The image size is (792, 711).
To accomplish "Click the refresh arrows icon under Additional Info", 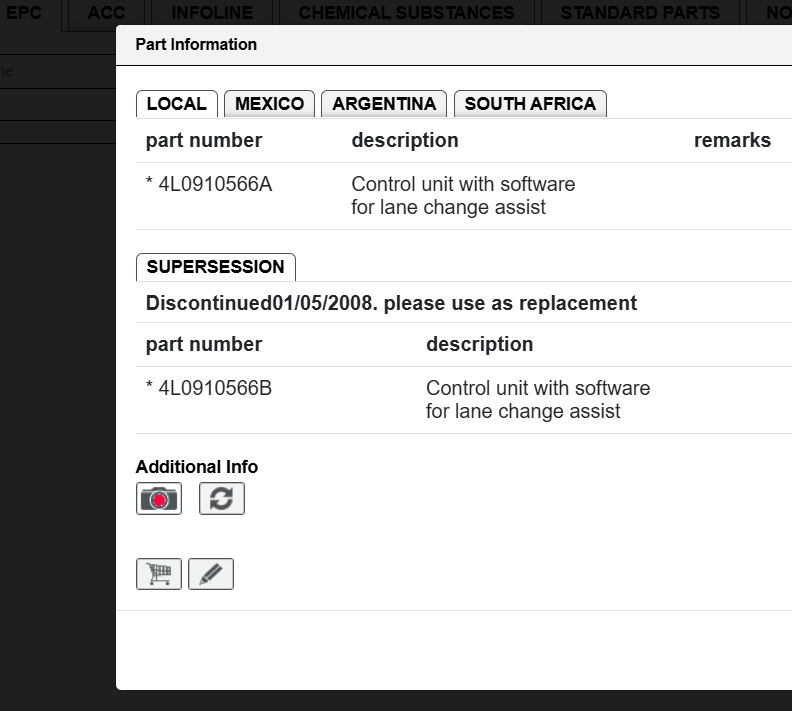I will click(x=222, y=498).
